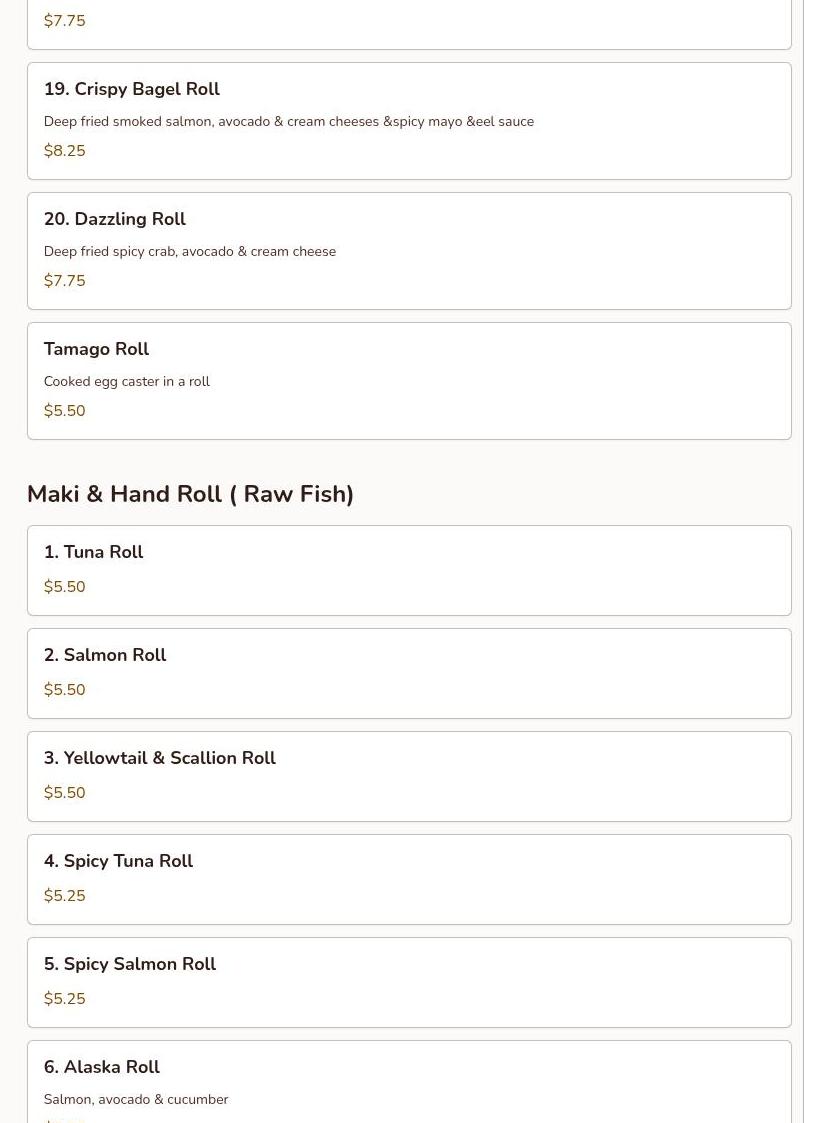Open the 6. Alaska Roll item

(x=409, y=1081)
